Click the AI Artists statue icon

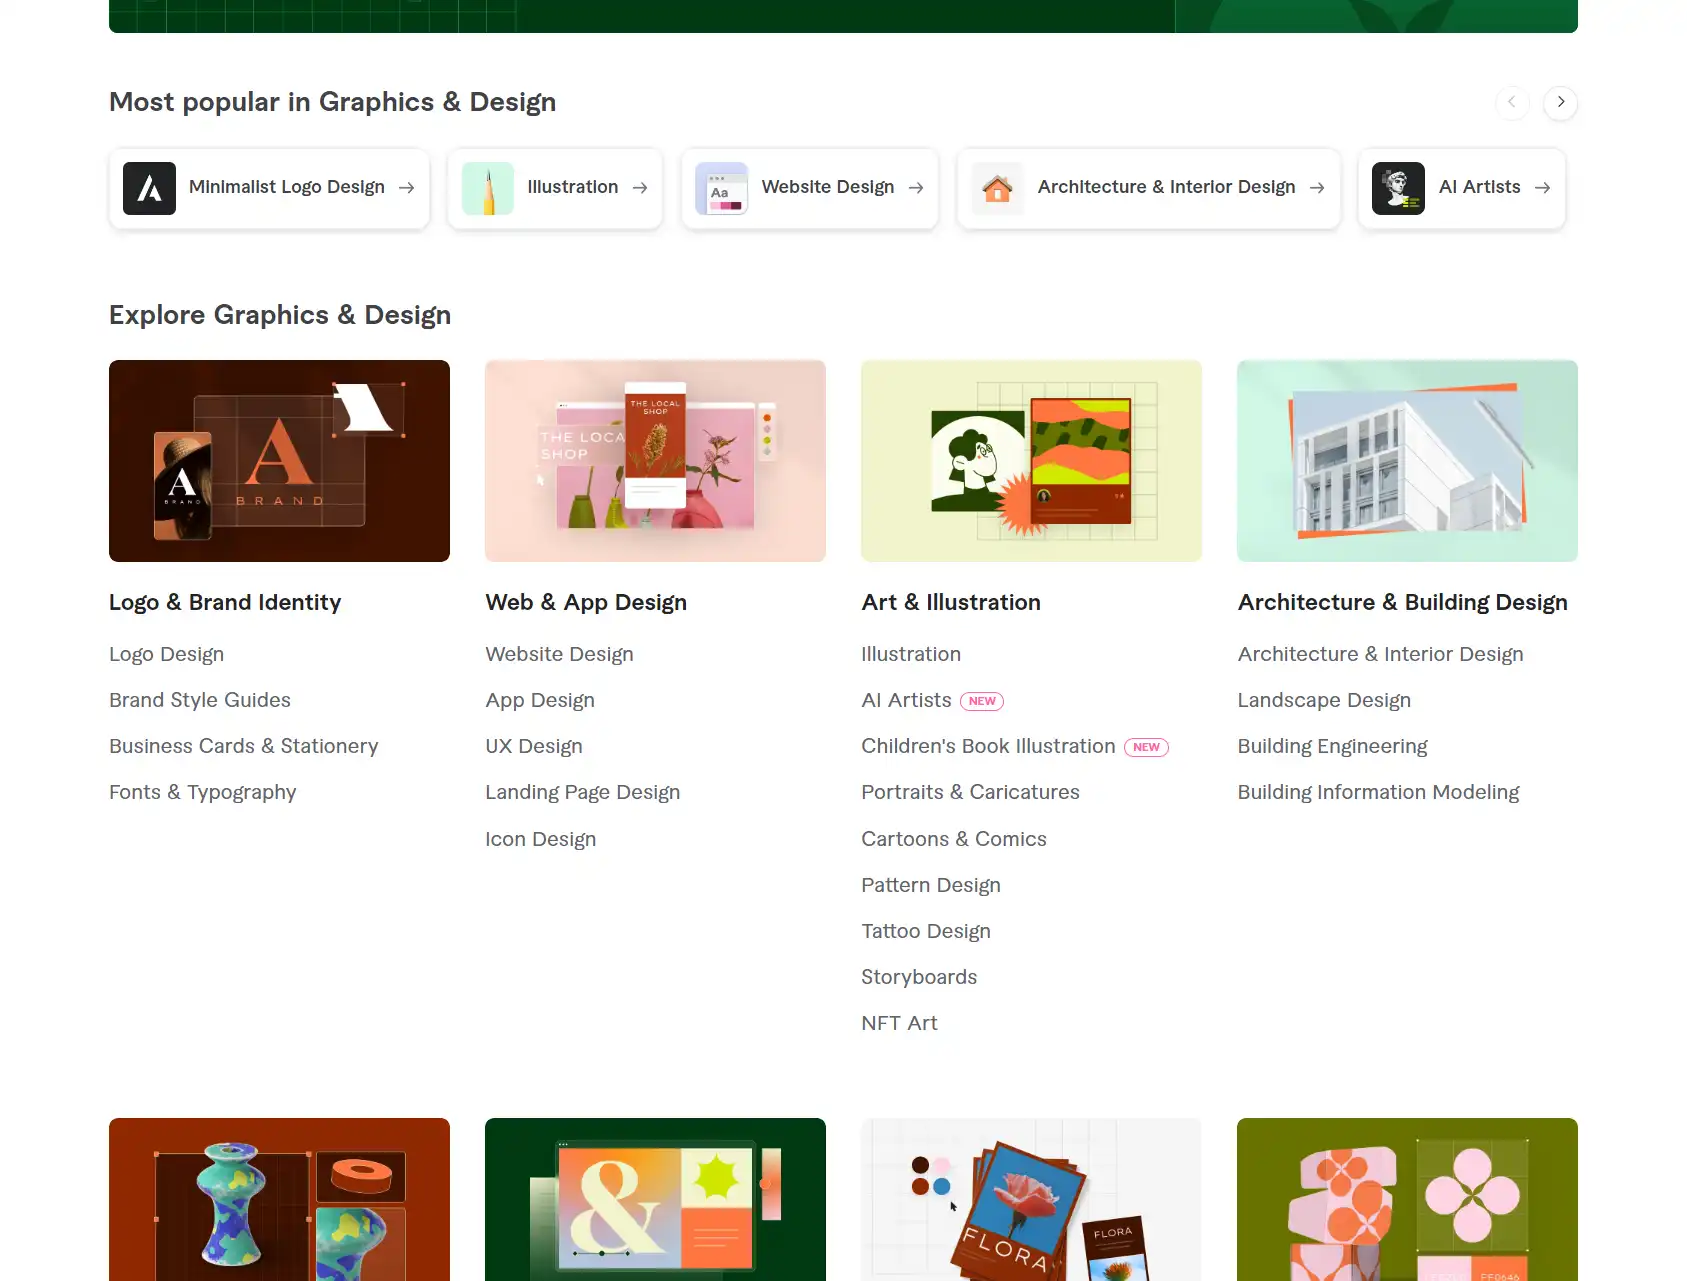pyautogui.click(x=1398, y=188)
